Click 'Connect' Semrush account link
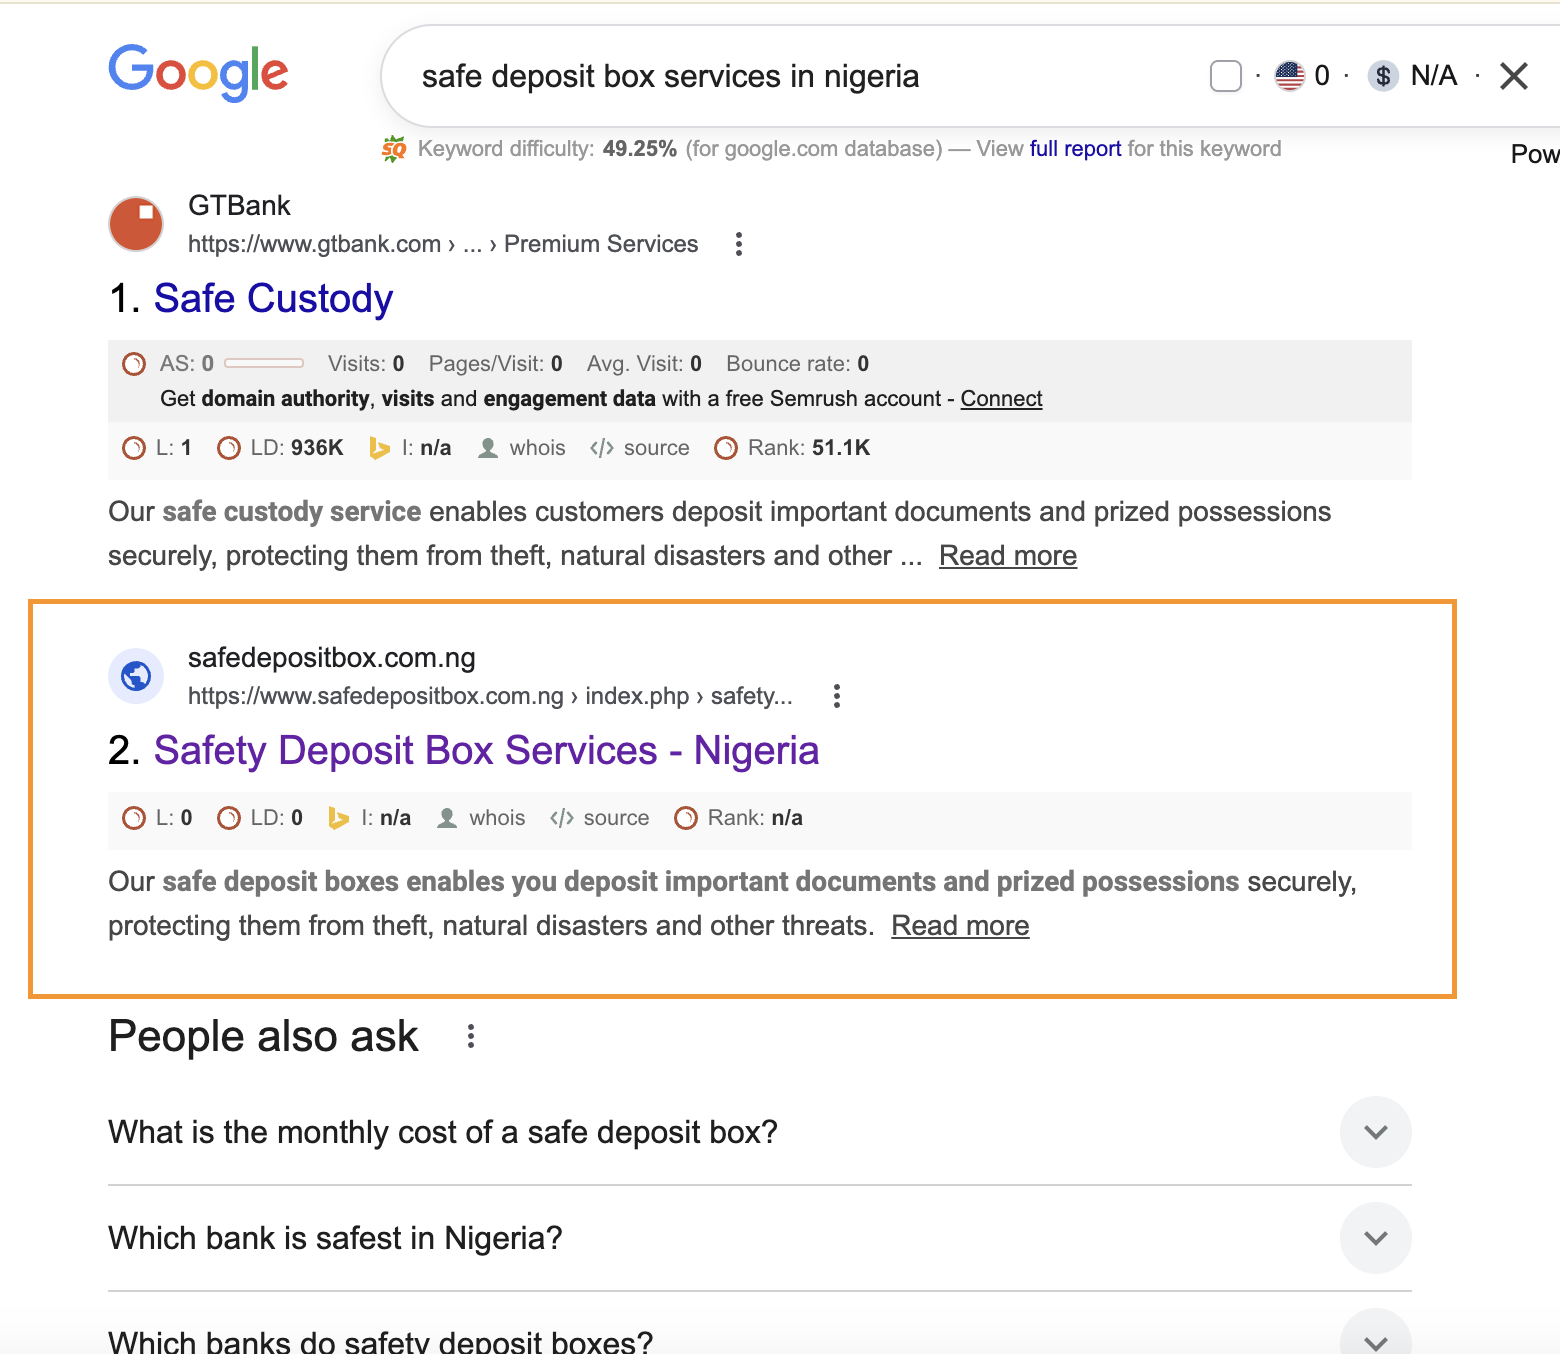This screenshot has height=1354, width=1560. 1001,399
